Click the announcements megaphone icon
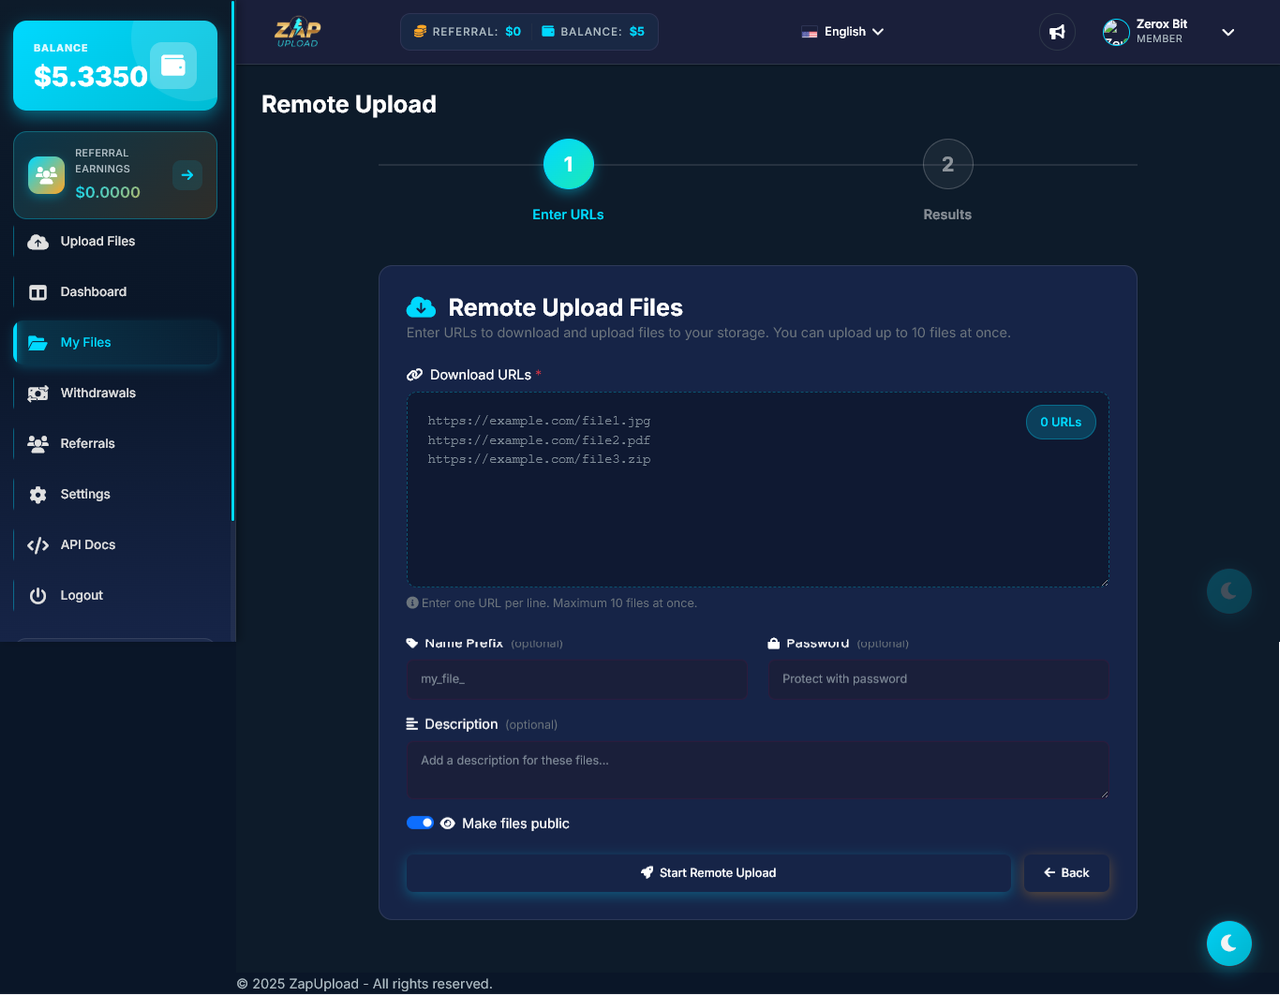This screenshot has height=996, width=1280. 1057,32
